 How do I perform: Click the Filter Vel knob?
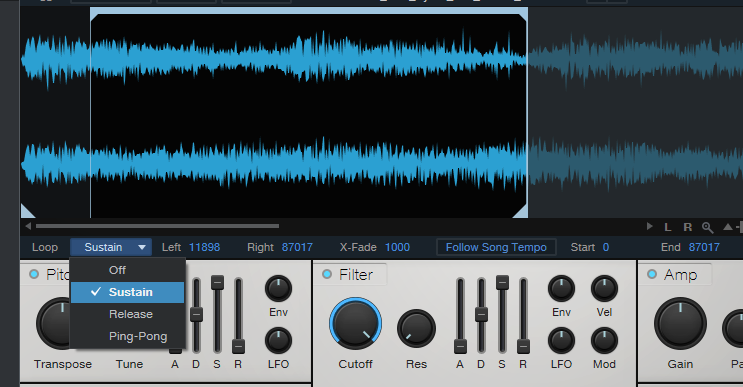pyautogui.click(x=604, y=288)
